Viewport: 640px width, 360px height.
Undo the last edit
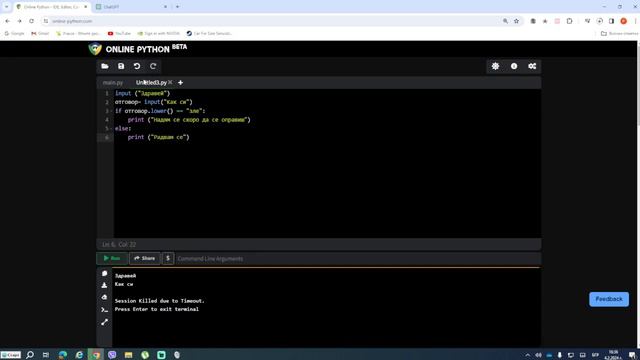(x=137, y=66)
